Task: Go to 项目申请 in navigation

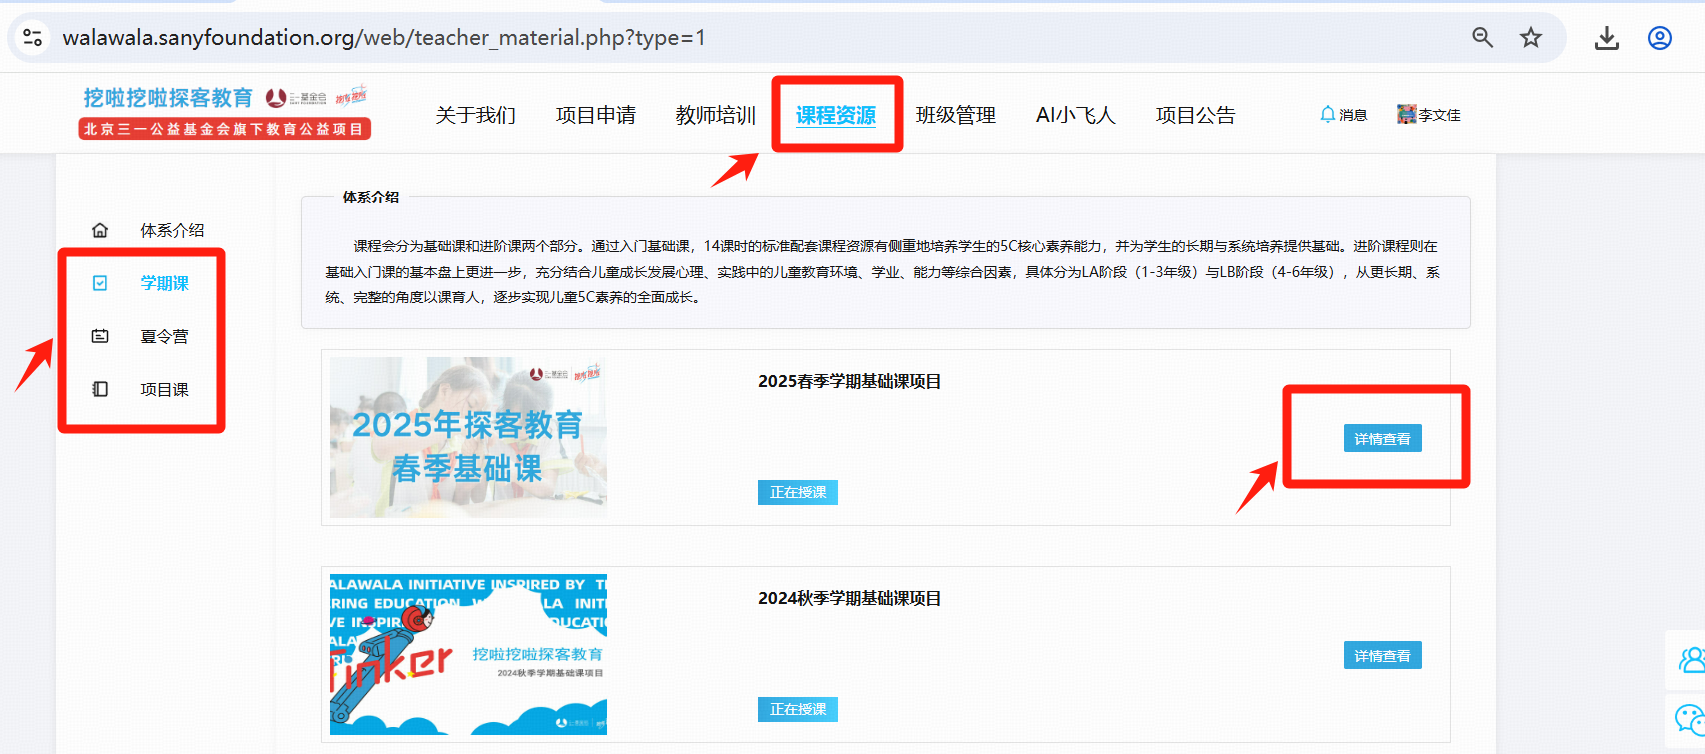Action: (x=595, y=115)
